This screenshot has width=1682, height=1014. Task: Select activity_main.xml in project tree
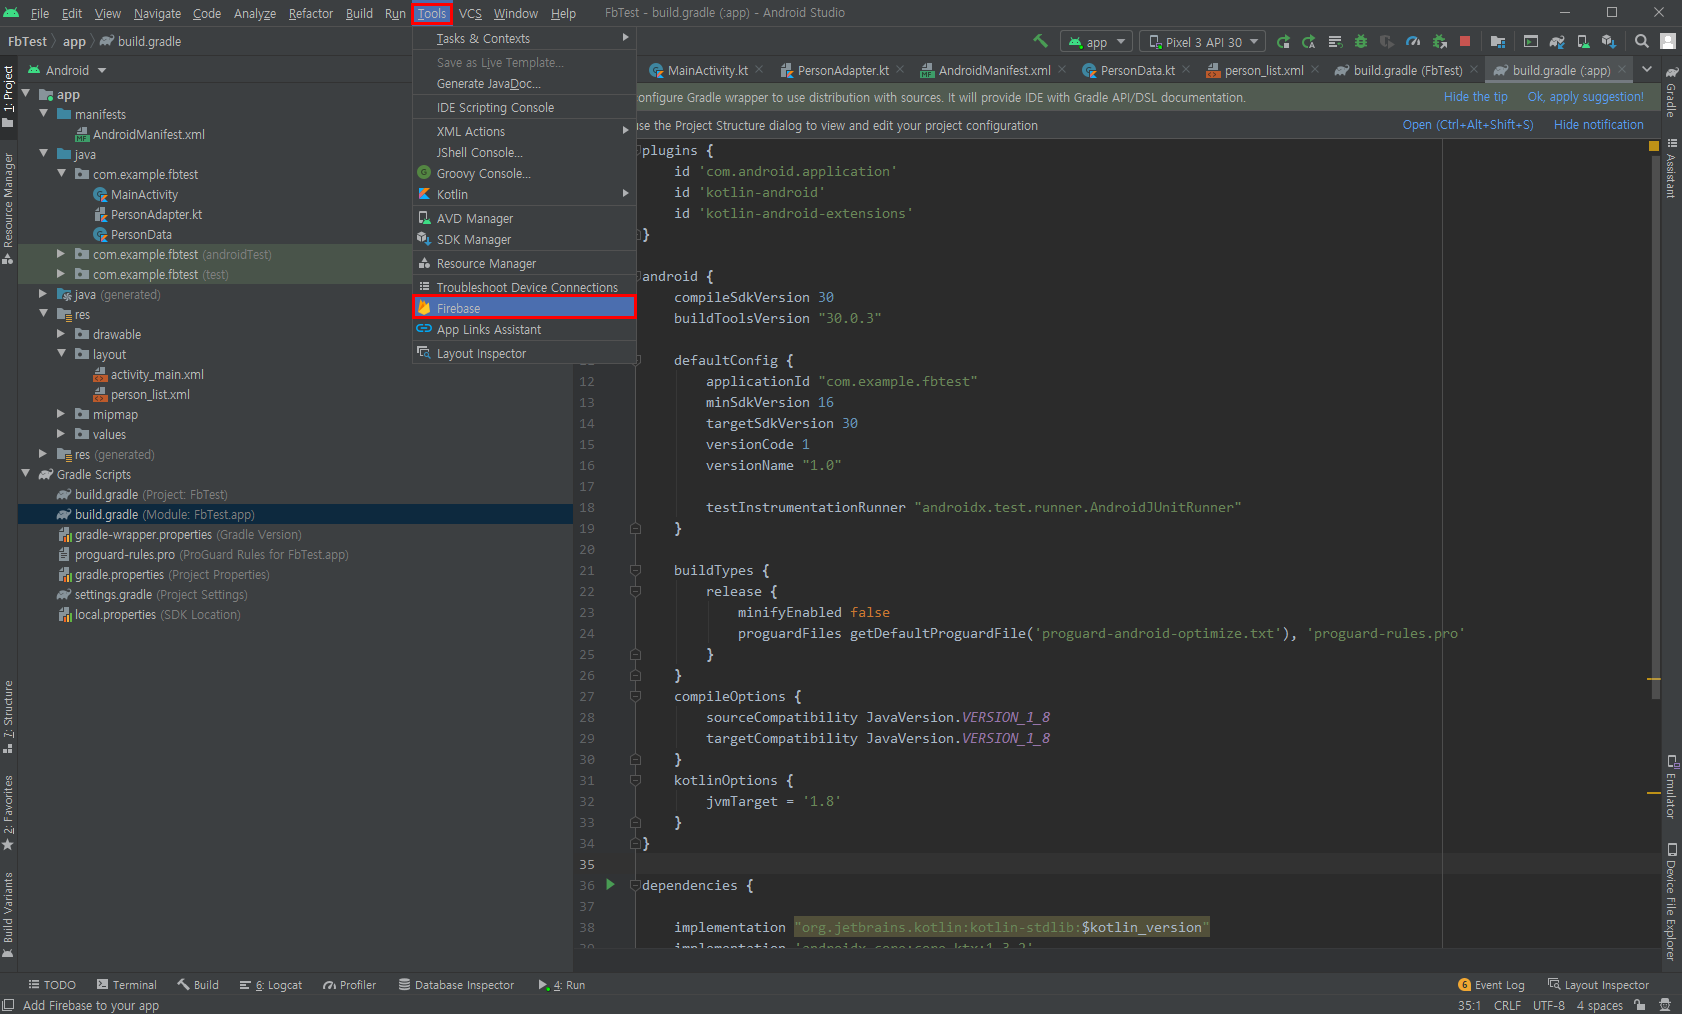[148, 374]
